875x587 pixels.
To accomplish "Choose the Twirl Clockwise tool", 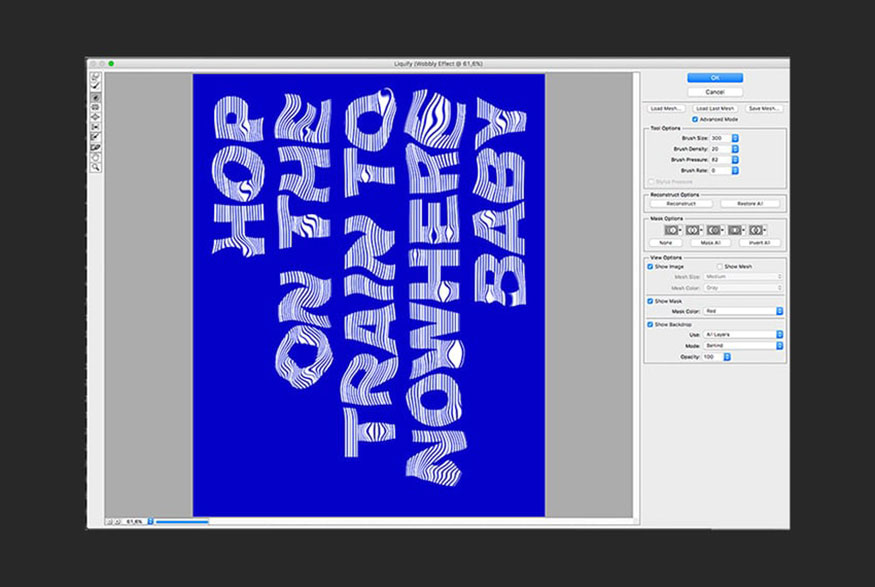I will click(x=95, y=97).
